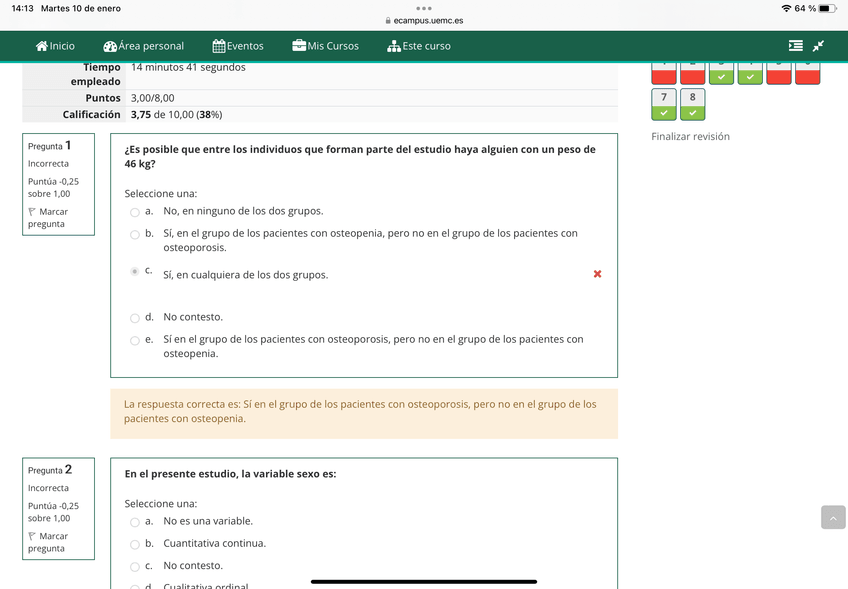Select answer option a, No en ninguno
Viewport: 848px width, 589px height.
coord(134,211)
